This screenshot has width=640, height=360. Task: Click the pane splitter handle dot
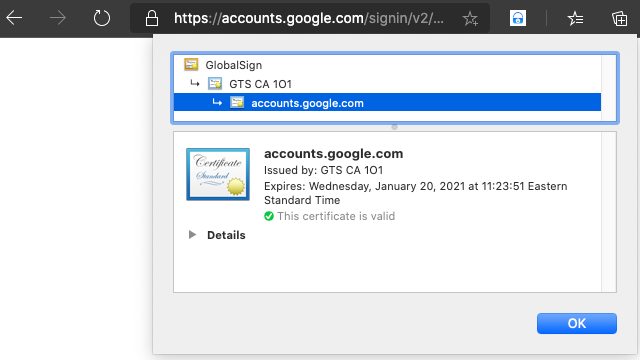pyautogui.click(x=394, y=127)
